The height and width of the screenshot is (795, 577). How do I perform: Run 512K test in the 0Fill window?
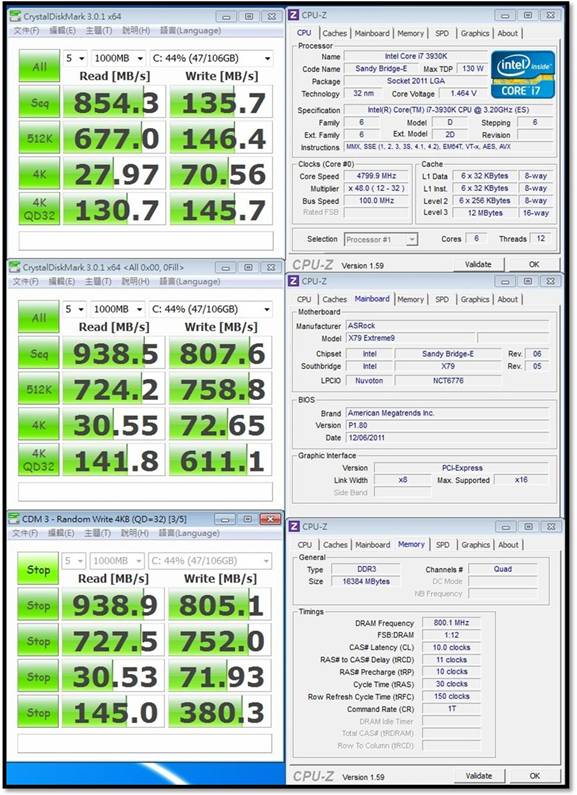coord(39,389)
